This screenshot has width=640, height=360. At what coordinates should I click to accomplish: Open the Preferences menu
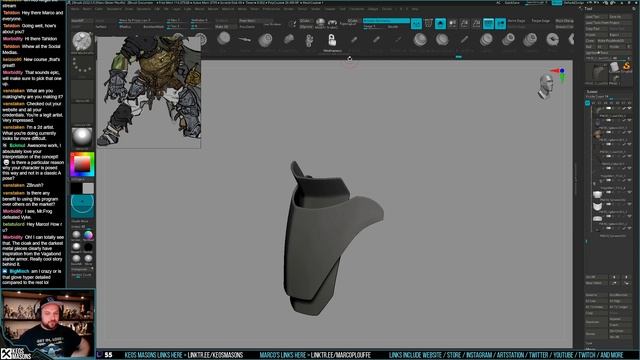click(x=271, y=9)
